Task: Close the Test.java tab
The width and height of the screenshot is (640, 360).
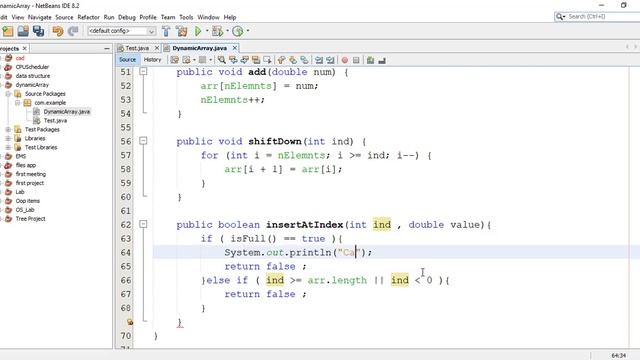Action: coord(157,48)
